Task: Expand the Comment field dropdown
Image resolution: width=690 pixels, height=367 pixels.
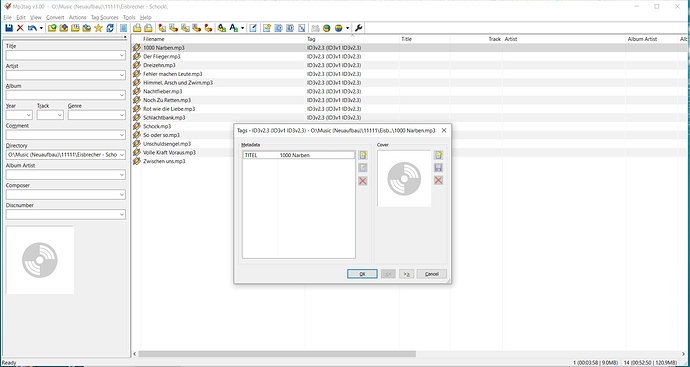Action: coord(121,135)
